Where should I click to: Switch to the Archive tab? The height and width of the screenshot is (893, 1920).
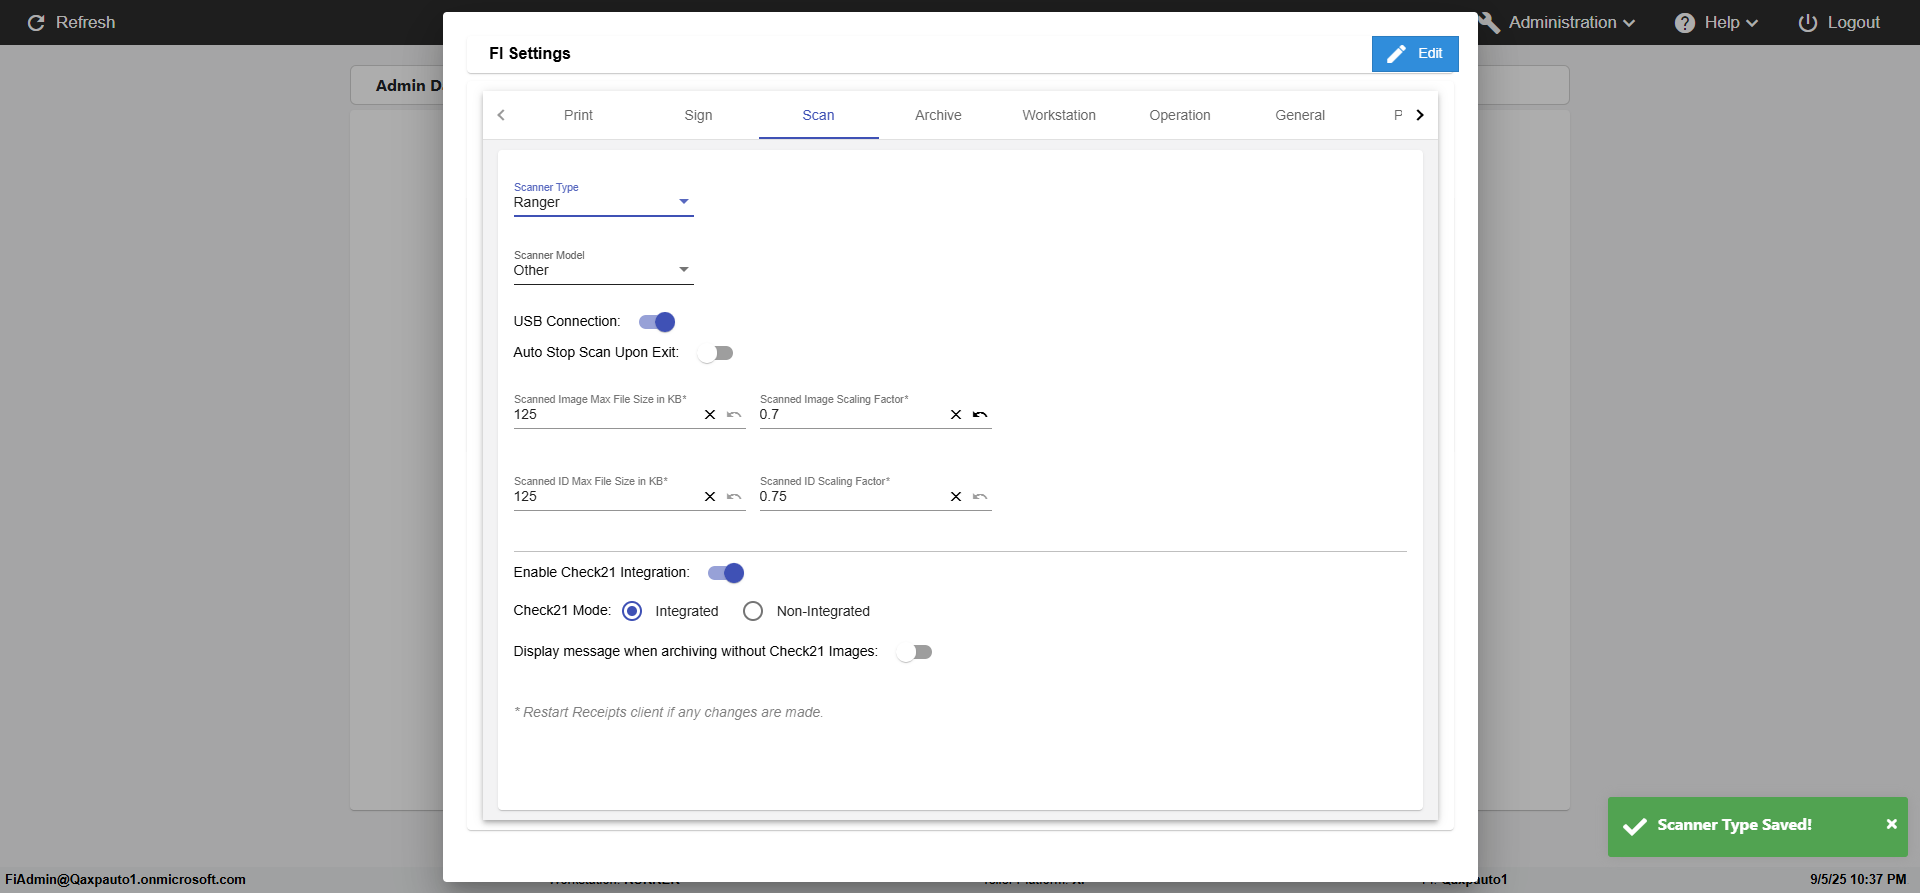coord(938,115)
